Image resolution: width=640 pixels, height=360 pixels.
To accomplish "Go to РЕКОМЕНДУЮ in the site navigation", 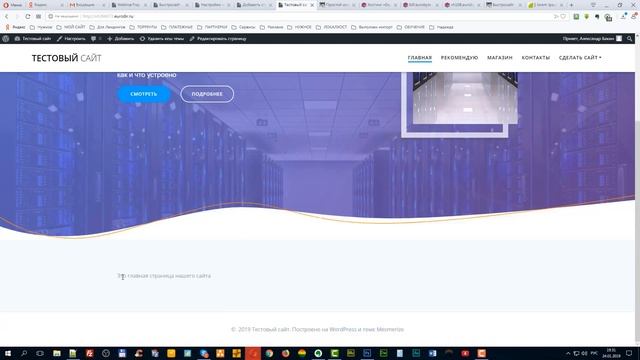I will [x=459, y=58].
